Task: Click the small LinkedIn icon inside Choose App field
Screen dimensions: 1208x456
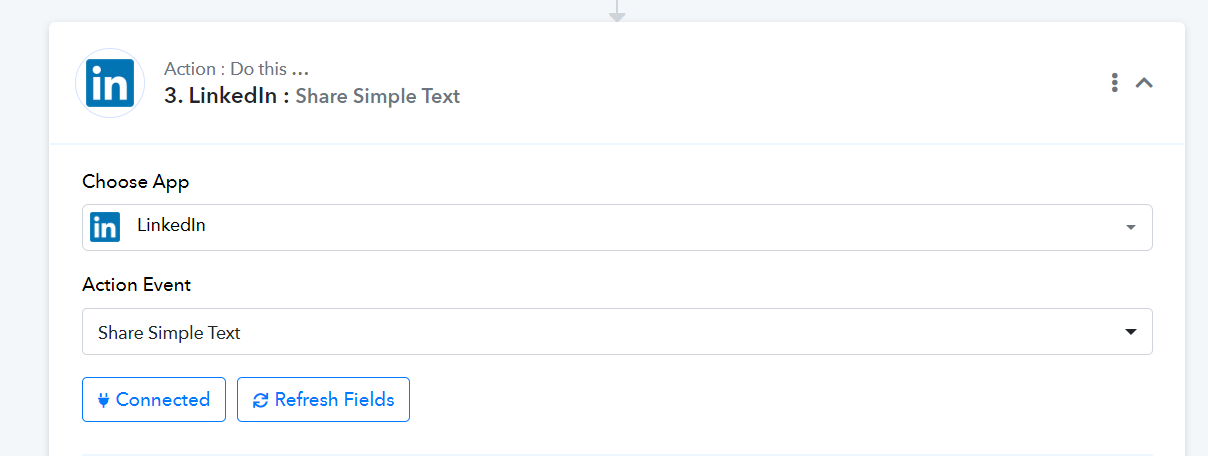Action: click(105, 227)
